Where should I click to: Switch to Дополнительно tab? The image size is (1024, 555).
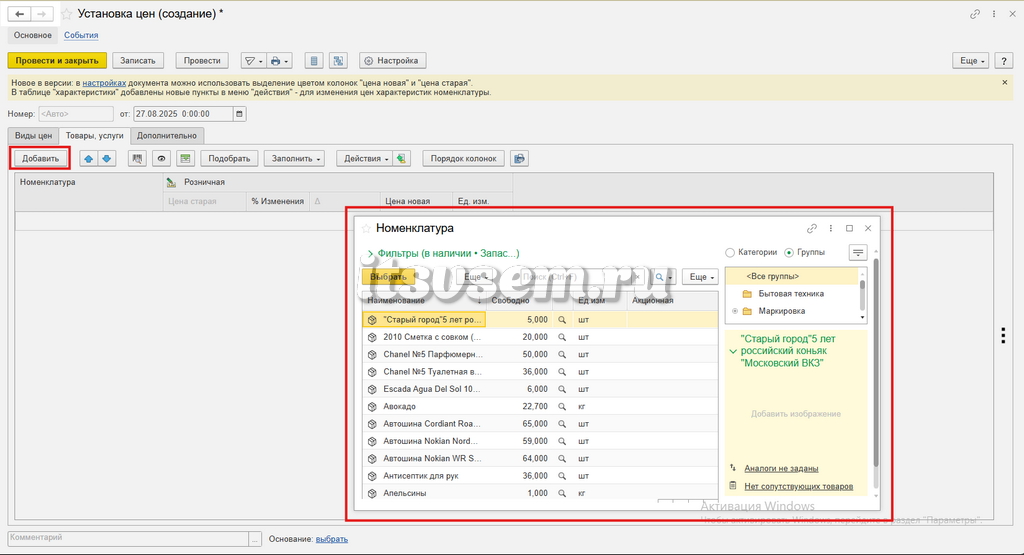167,136
